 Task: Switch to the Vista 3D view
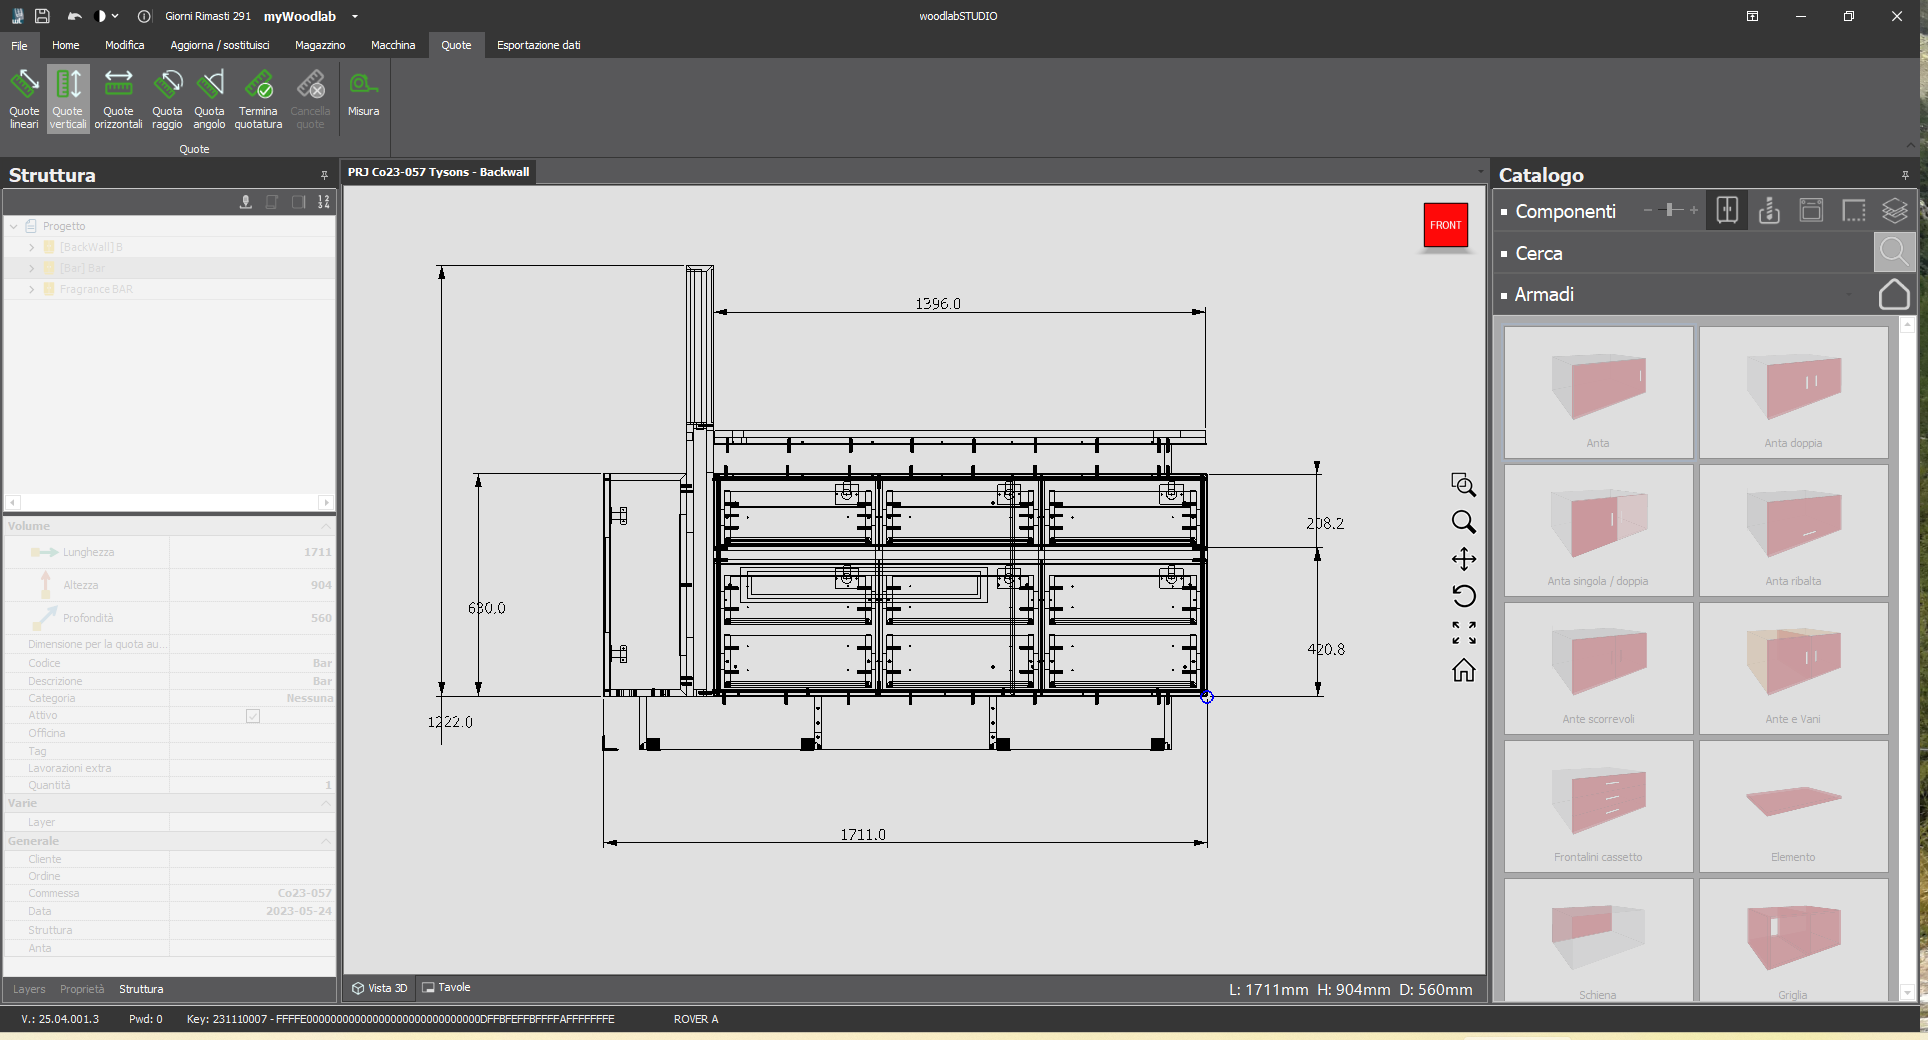click(379, 988)
